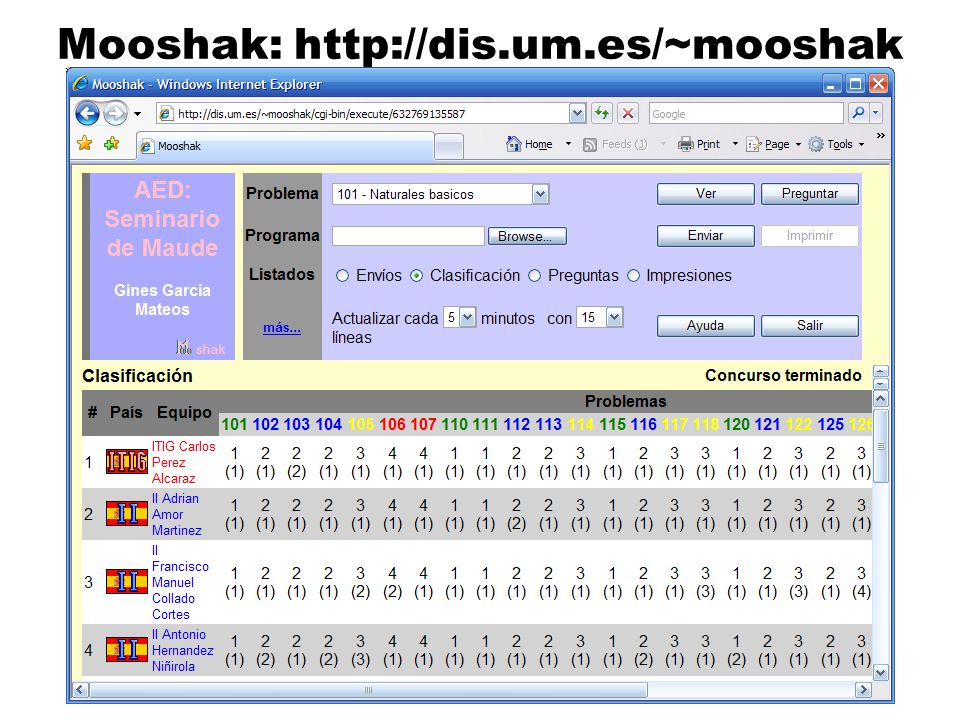Click the II flag icon next to Adrian Amor Martinez
Image resolution: width=960 pixels, height=720 pixels.
point(127,514)
